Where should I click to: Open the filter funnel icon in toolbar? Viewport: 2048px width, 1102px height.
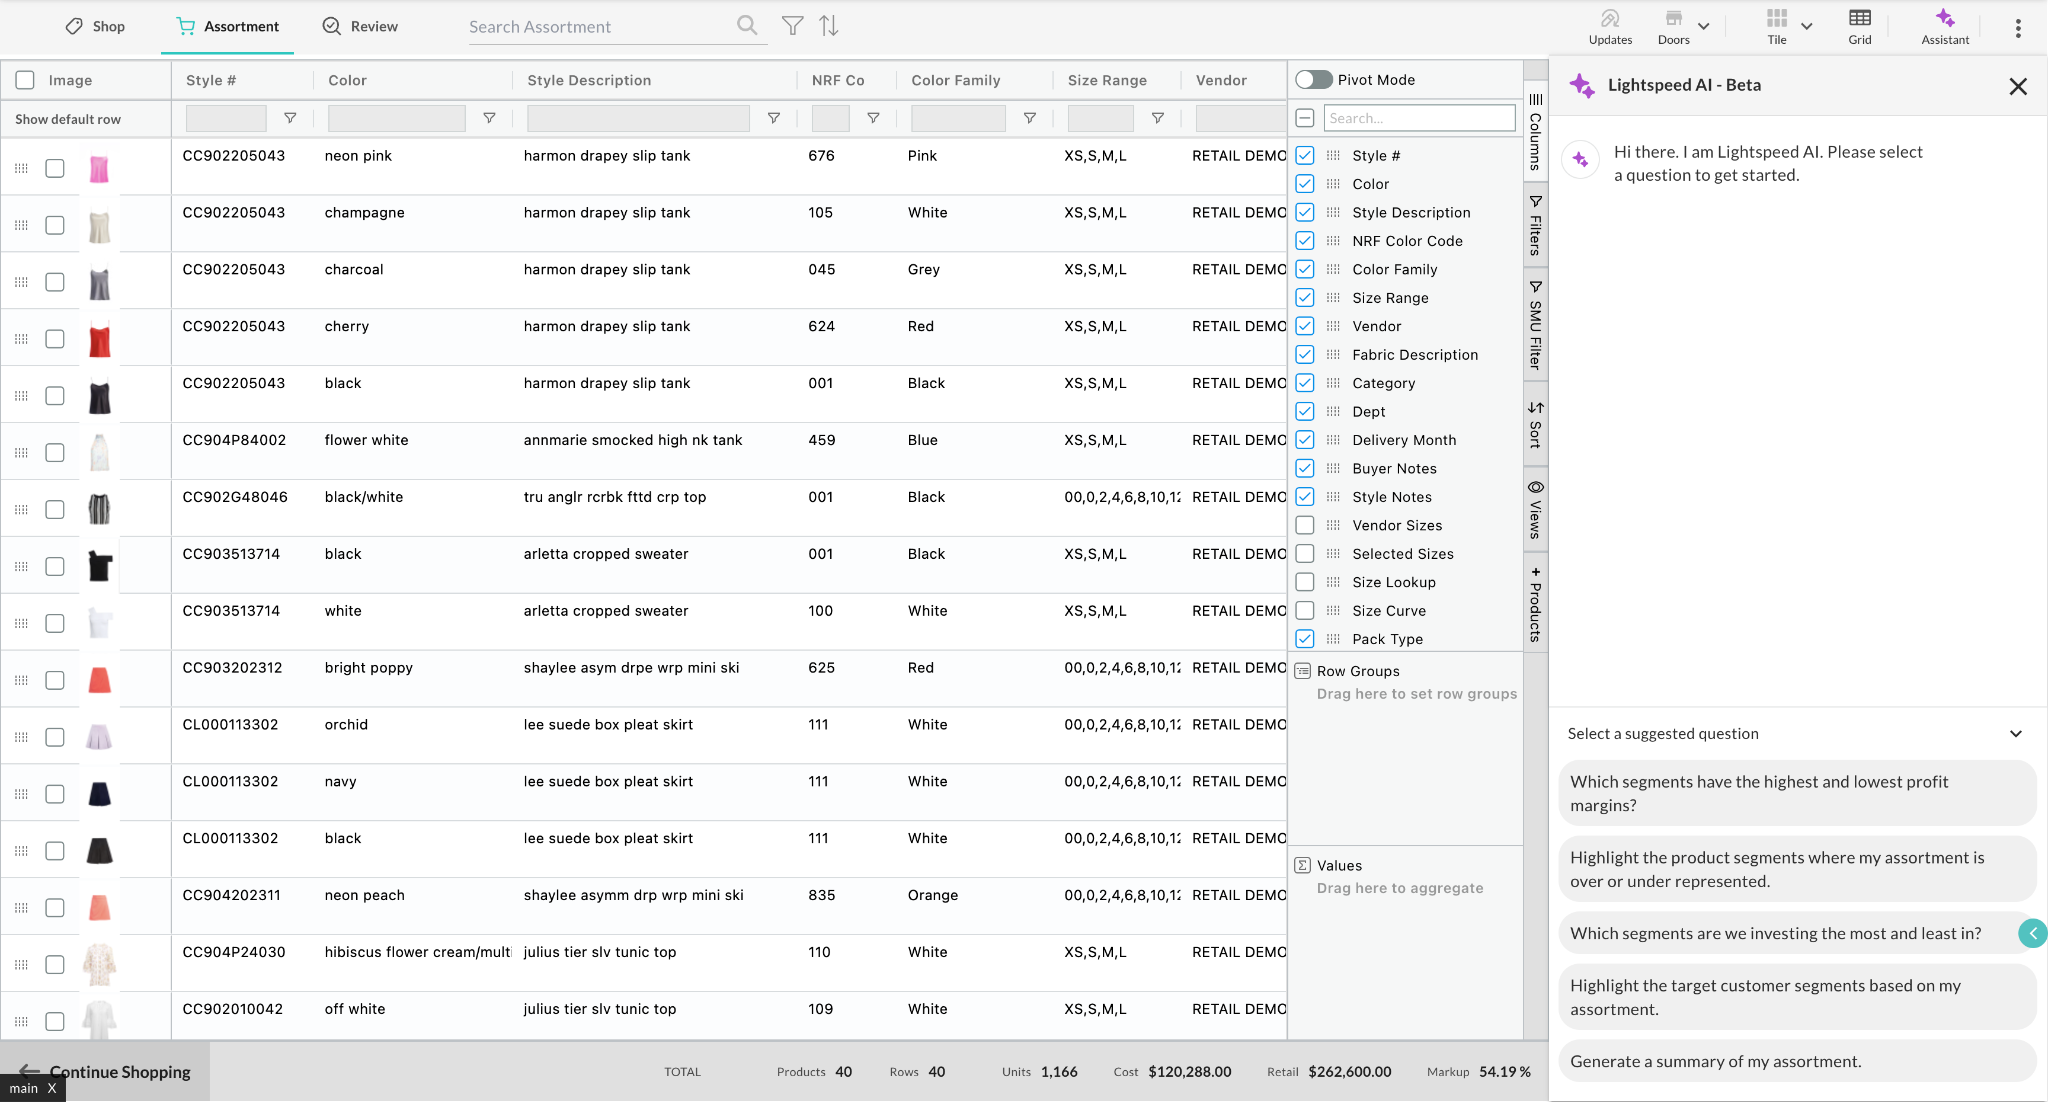(792, 26)
